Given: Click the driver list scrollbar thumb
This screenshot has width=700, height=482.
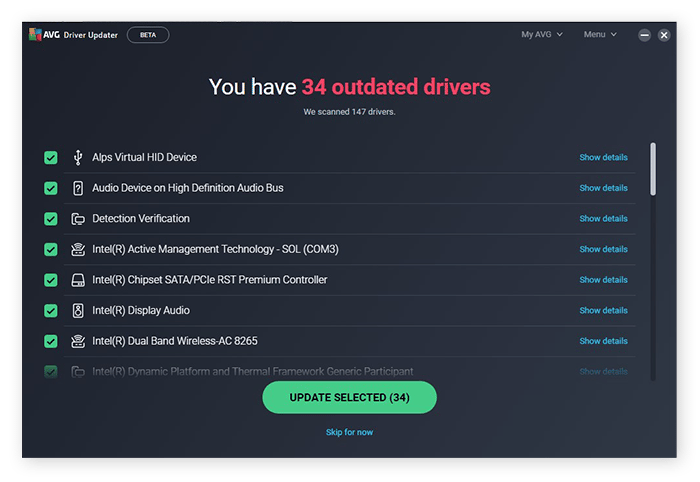Looking at the screenshot, I should (x=653, y=169).
